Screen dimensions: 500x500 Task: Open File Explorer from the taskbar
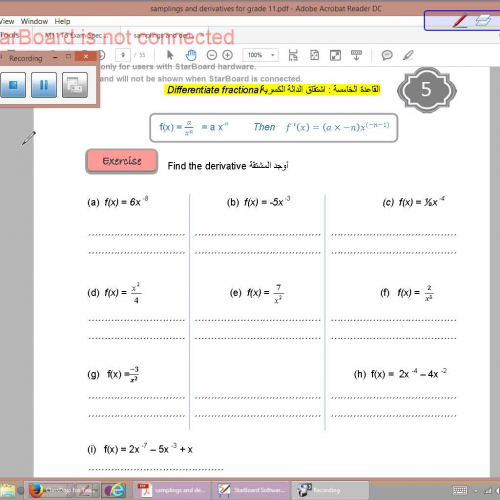click(7, 491)
